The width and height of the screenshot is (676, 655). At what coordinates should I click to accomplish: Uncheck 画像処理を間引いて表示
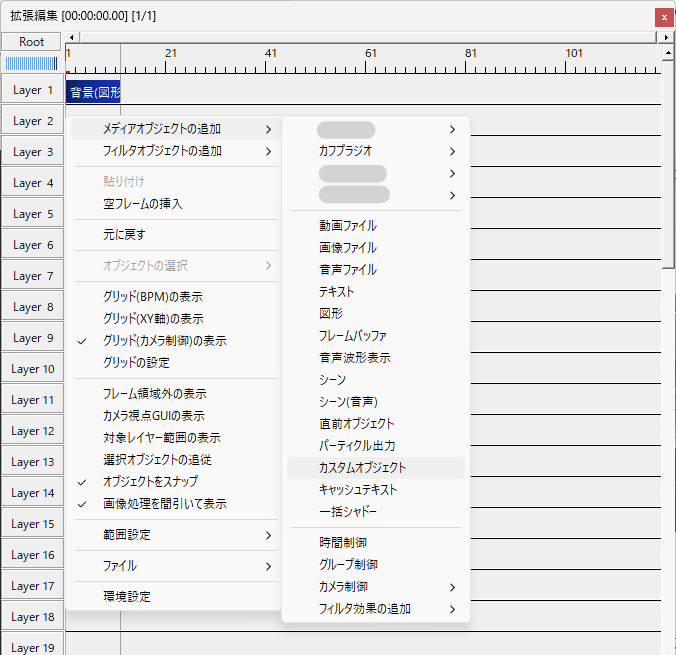(x=176, y=504)
